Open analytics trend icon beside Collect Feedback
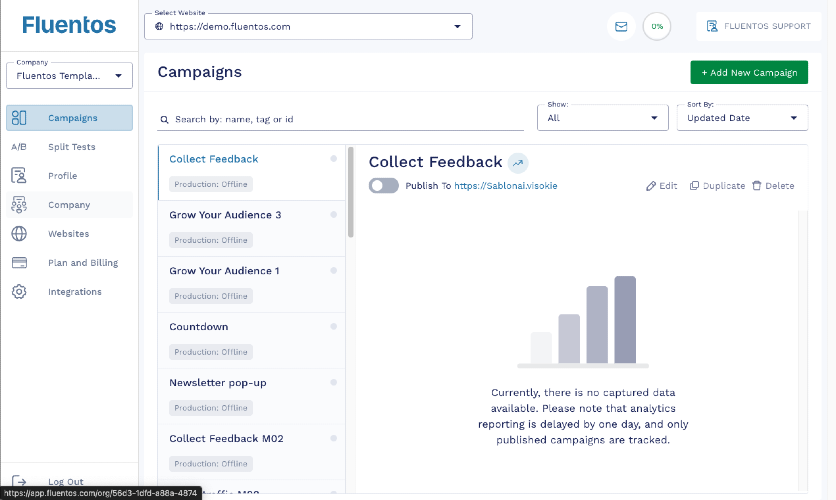The width and height of the screenshot is (836, 500). click(x=518, y=163)
